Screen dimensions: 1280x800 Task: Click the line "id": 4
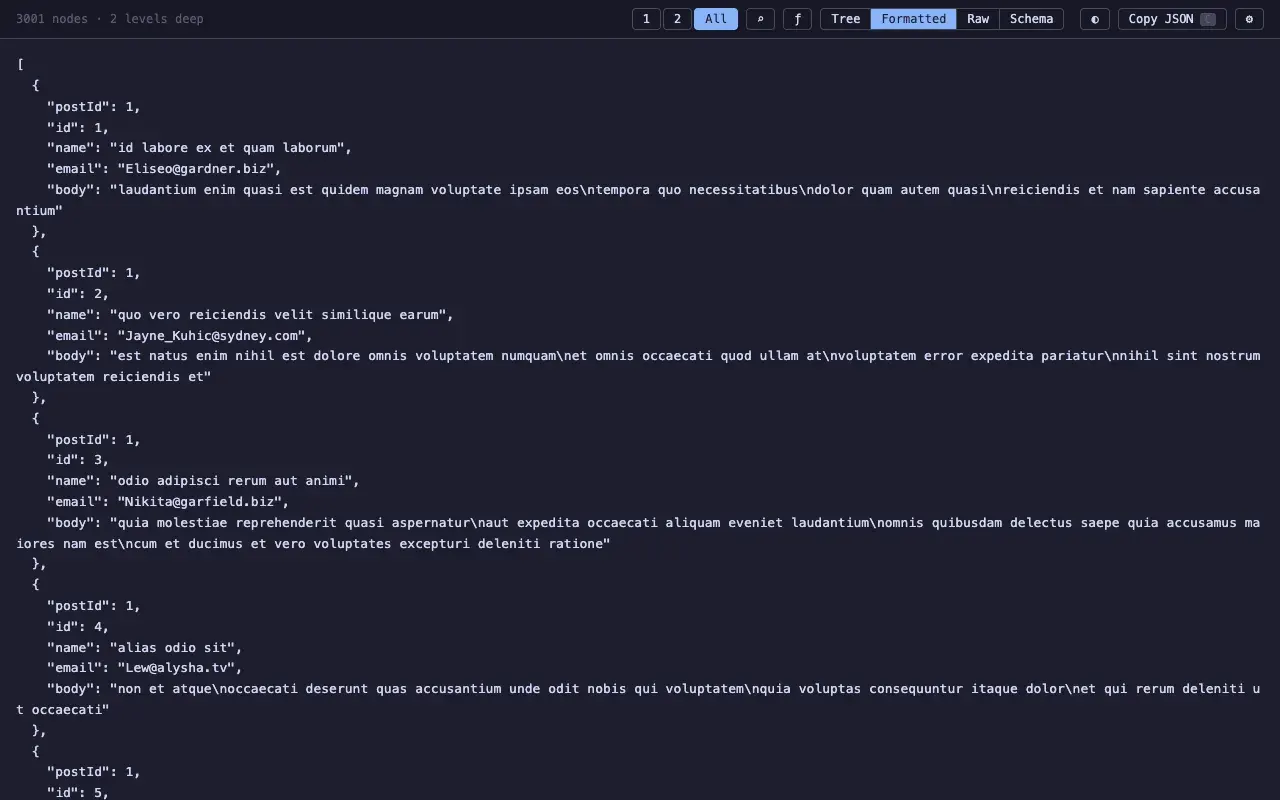click(x=78, y=627)
